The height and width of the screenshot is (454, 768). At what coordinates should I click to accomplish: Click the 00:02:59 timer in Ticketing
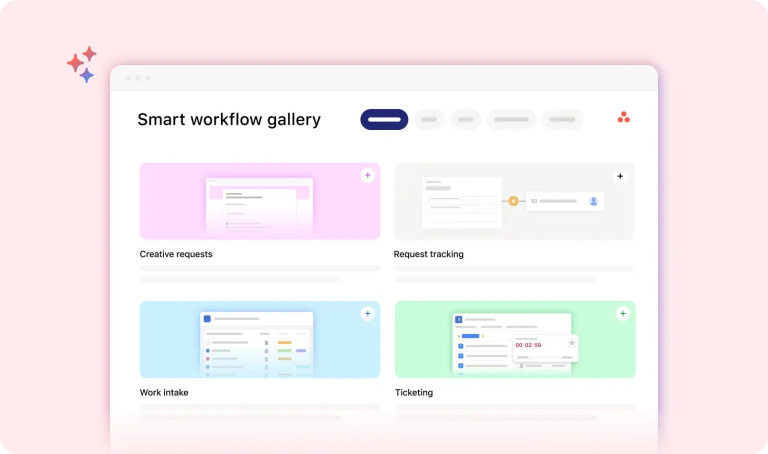[529, 345]
